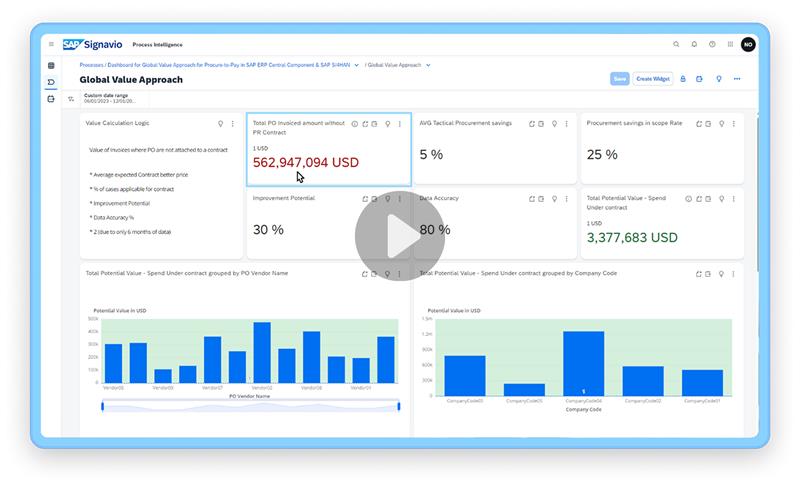Click the search magnifier icon in header
The height and width of the screenshot is (486, 800).
click(676, 44)
